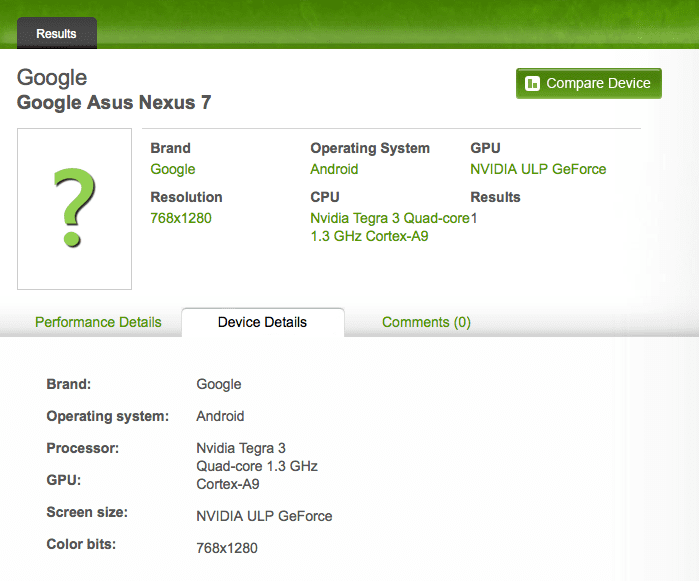Open the Comments (0) tab
This screenshot has height=581, width=699.
pos(426,322)
